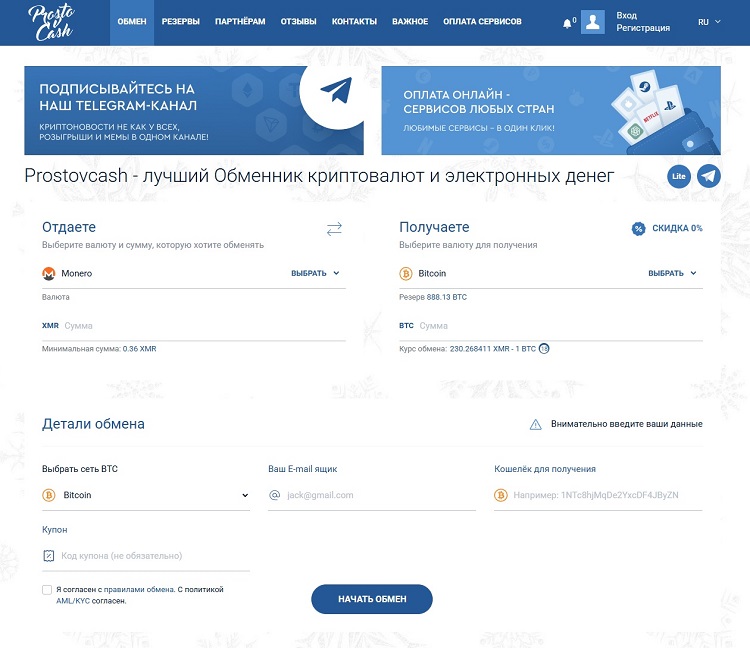Click the @ icon in email field

tap(275, 495)
